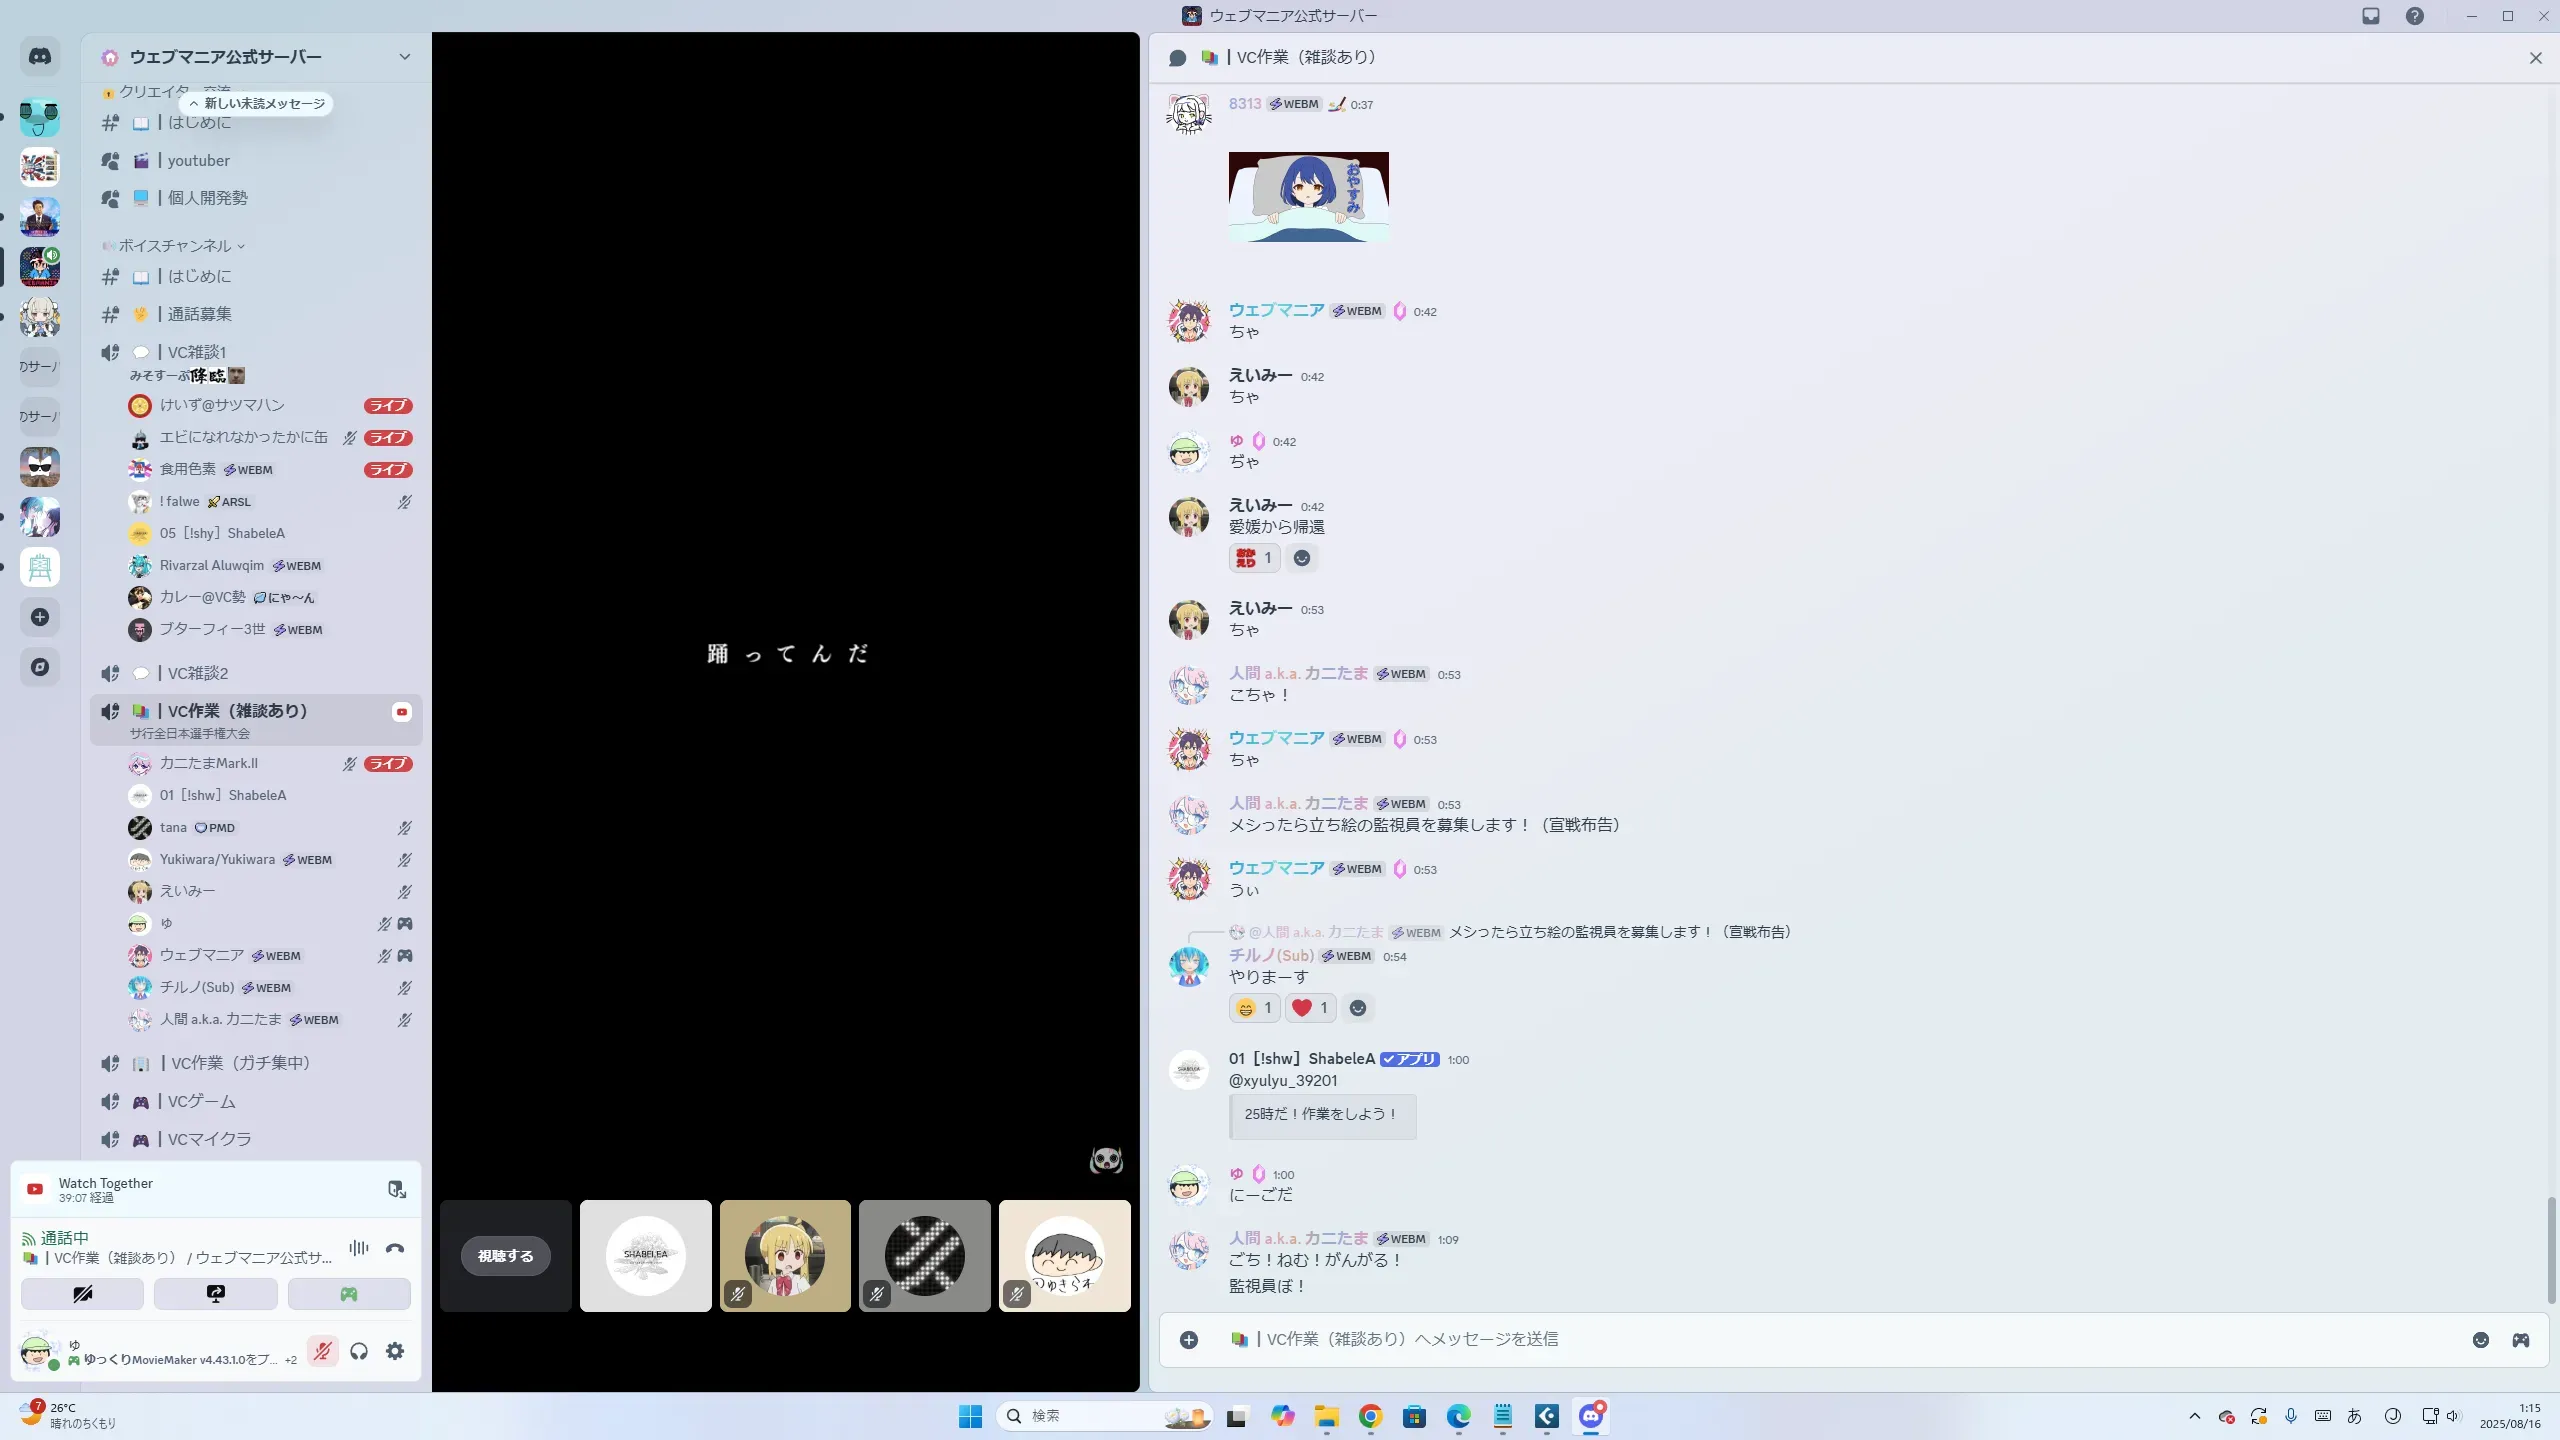This screenshot has width=2560, height=1440.
Task: Click add a server plus icon
Action: [40, 617]
